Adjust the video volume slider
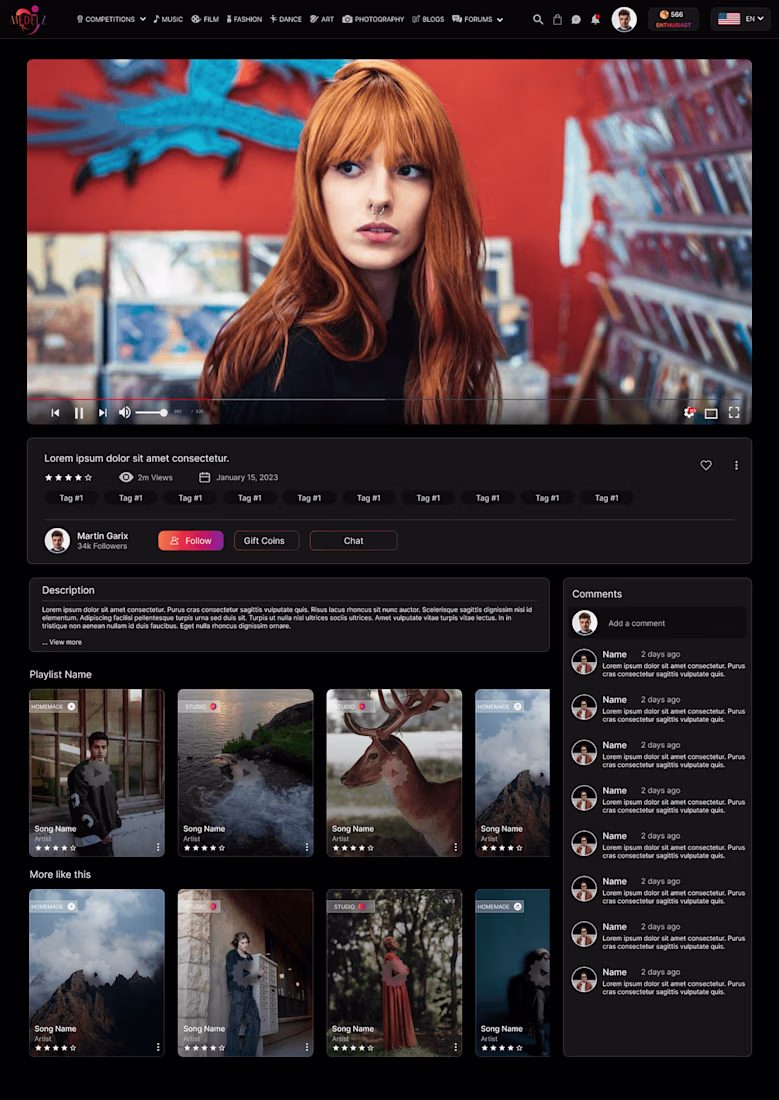Viewport: 779px width, 1100px height. tap(152, 412)
